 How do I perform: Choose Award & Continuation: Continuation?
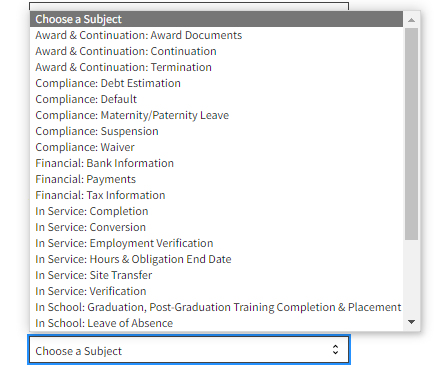216,51
